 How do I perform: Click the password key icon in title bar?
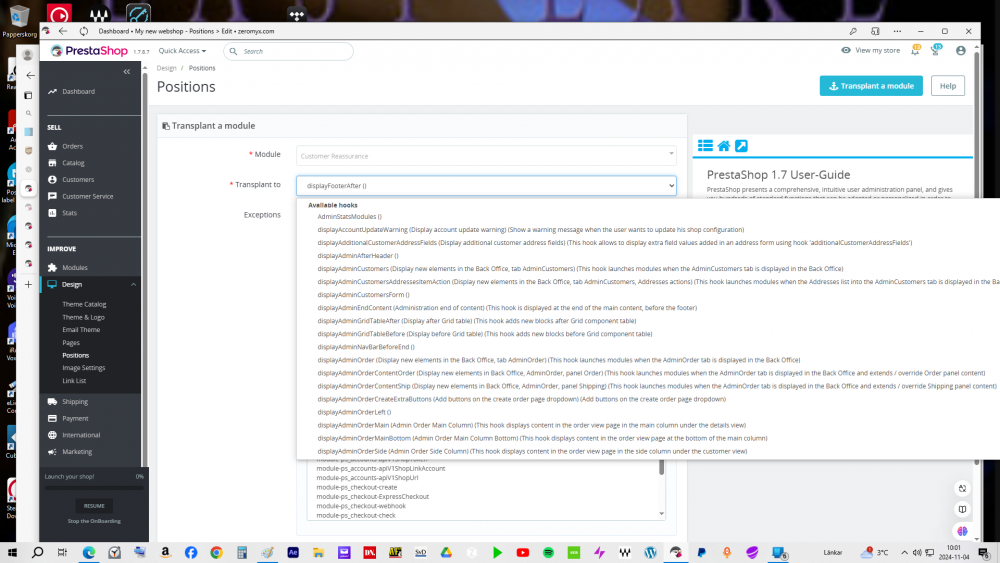click(853, 31)
